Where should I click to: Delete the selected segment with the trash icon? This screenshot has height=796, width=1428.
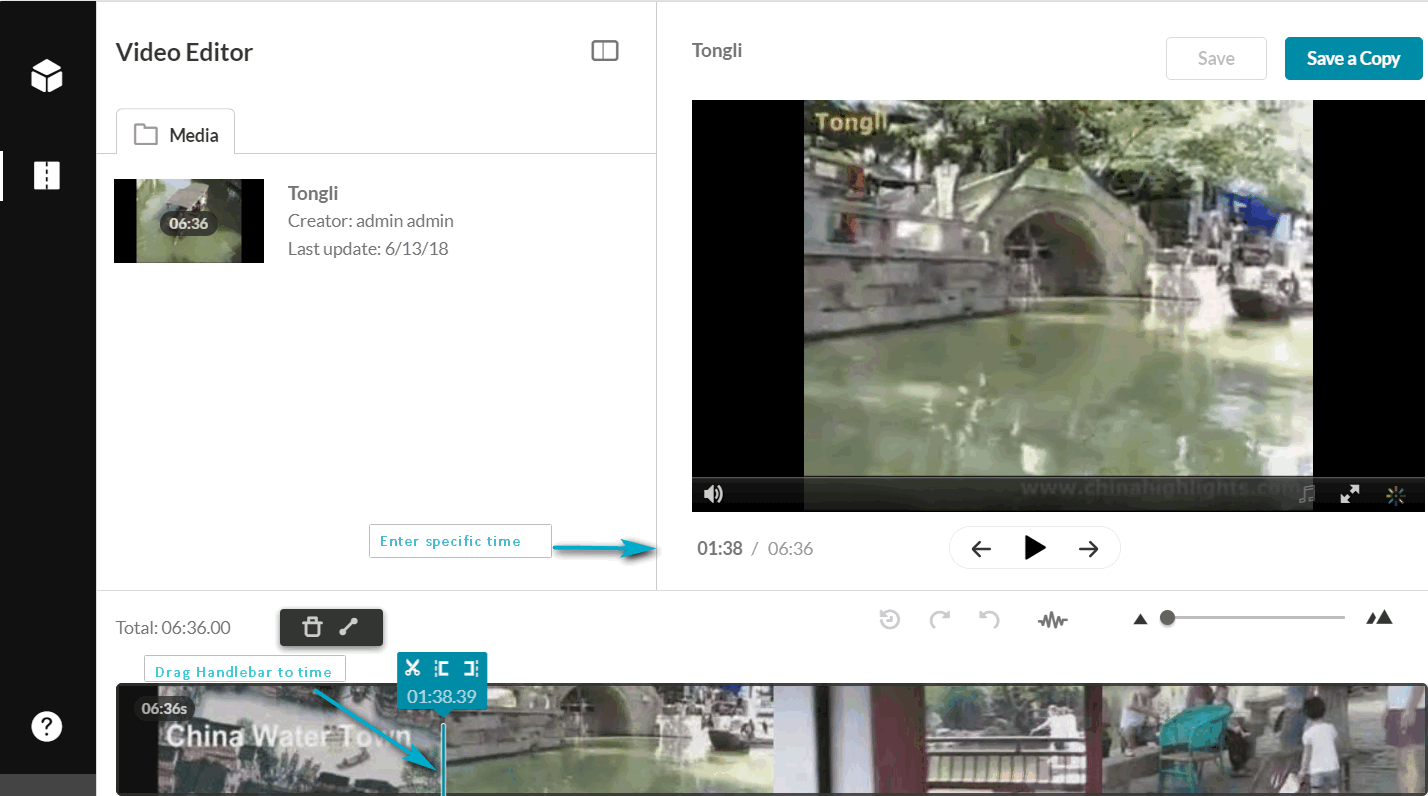click(312, 627)
